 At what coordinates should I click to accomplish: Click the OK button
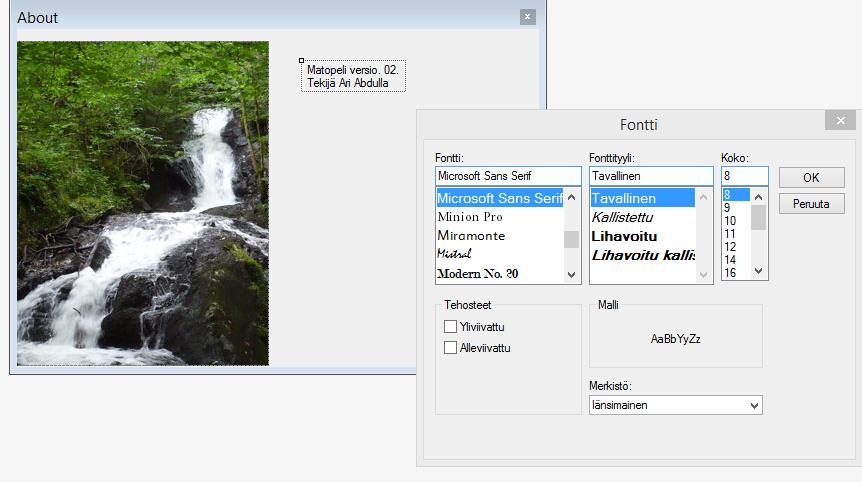[x=811, y=178]
